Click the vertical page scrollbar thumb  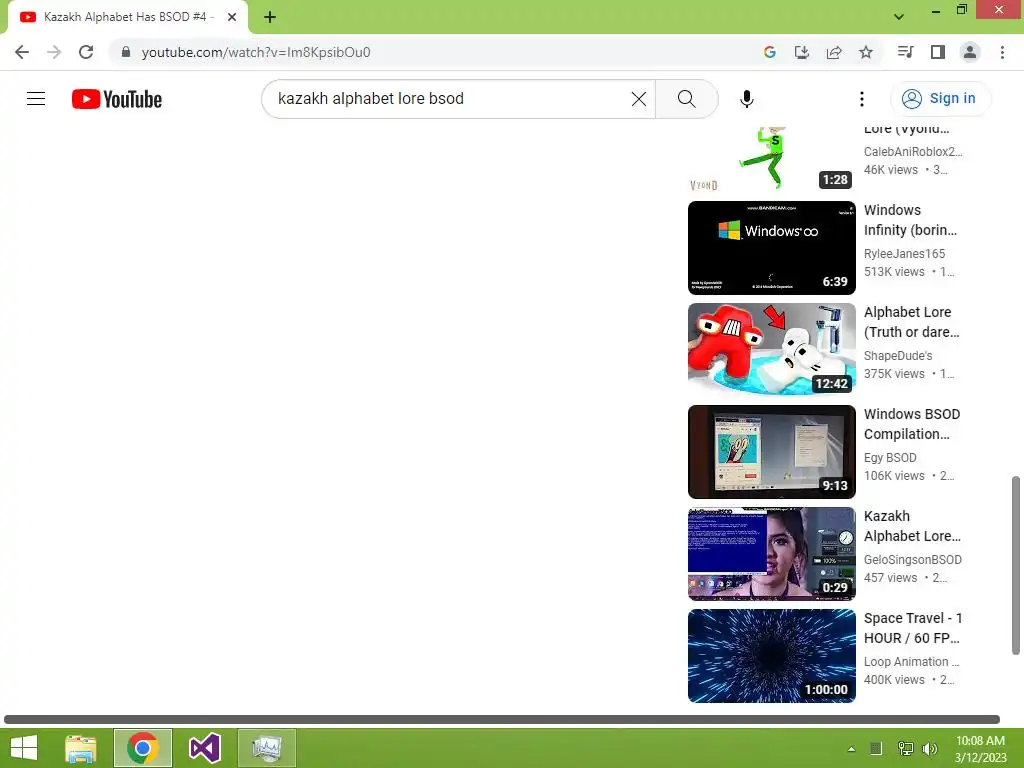1016,565
